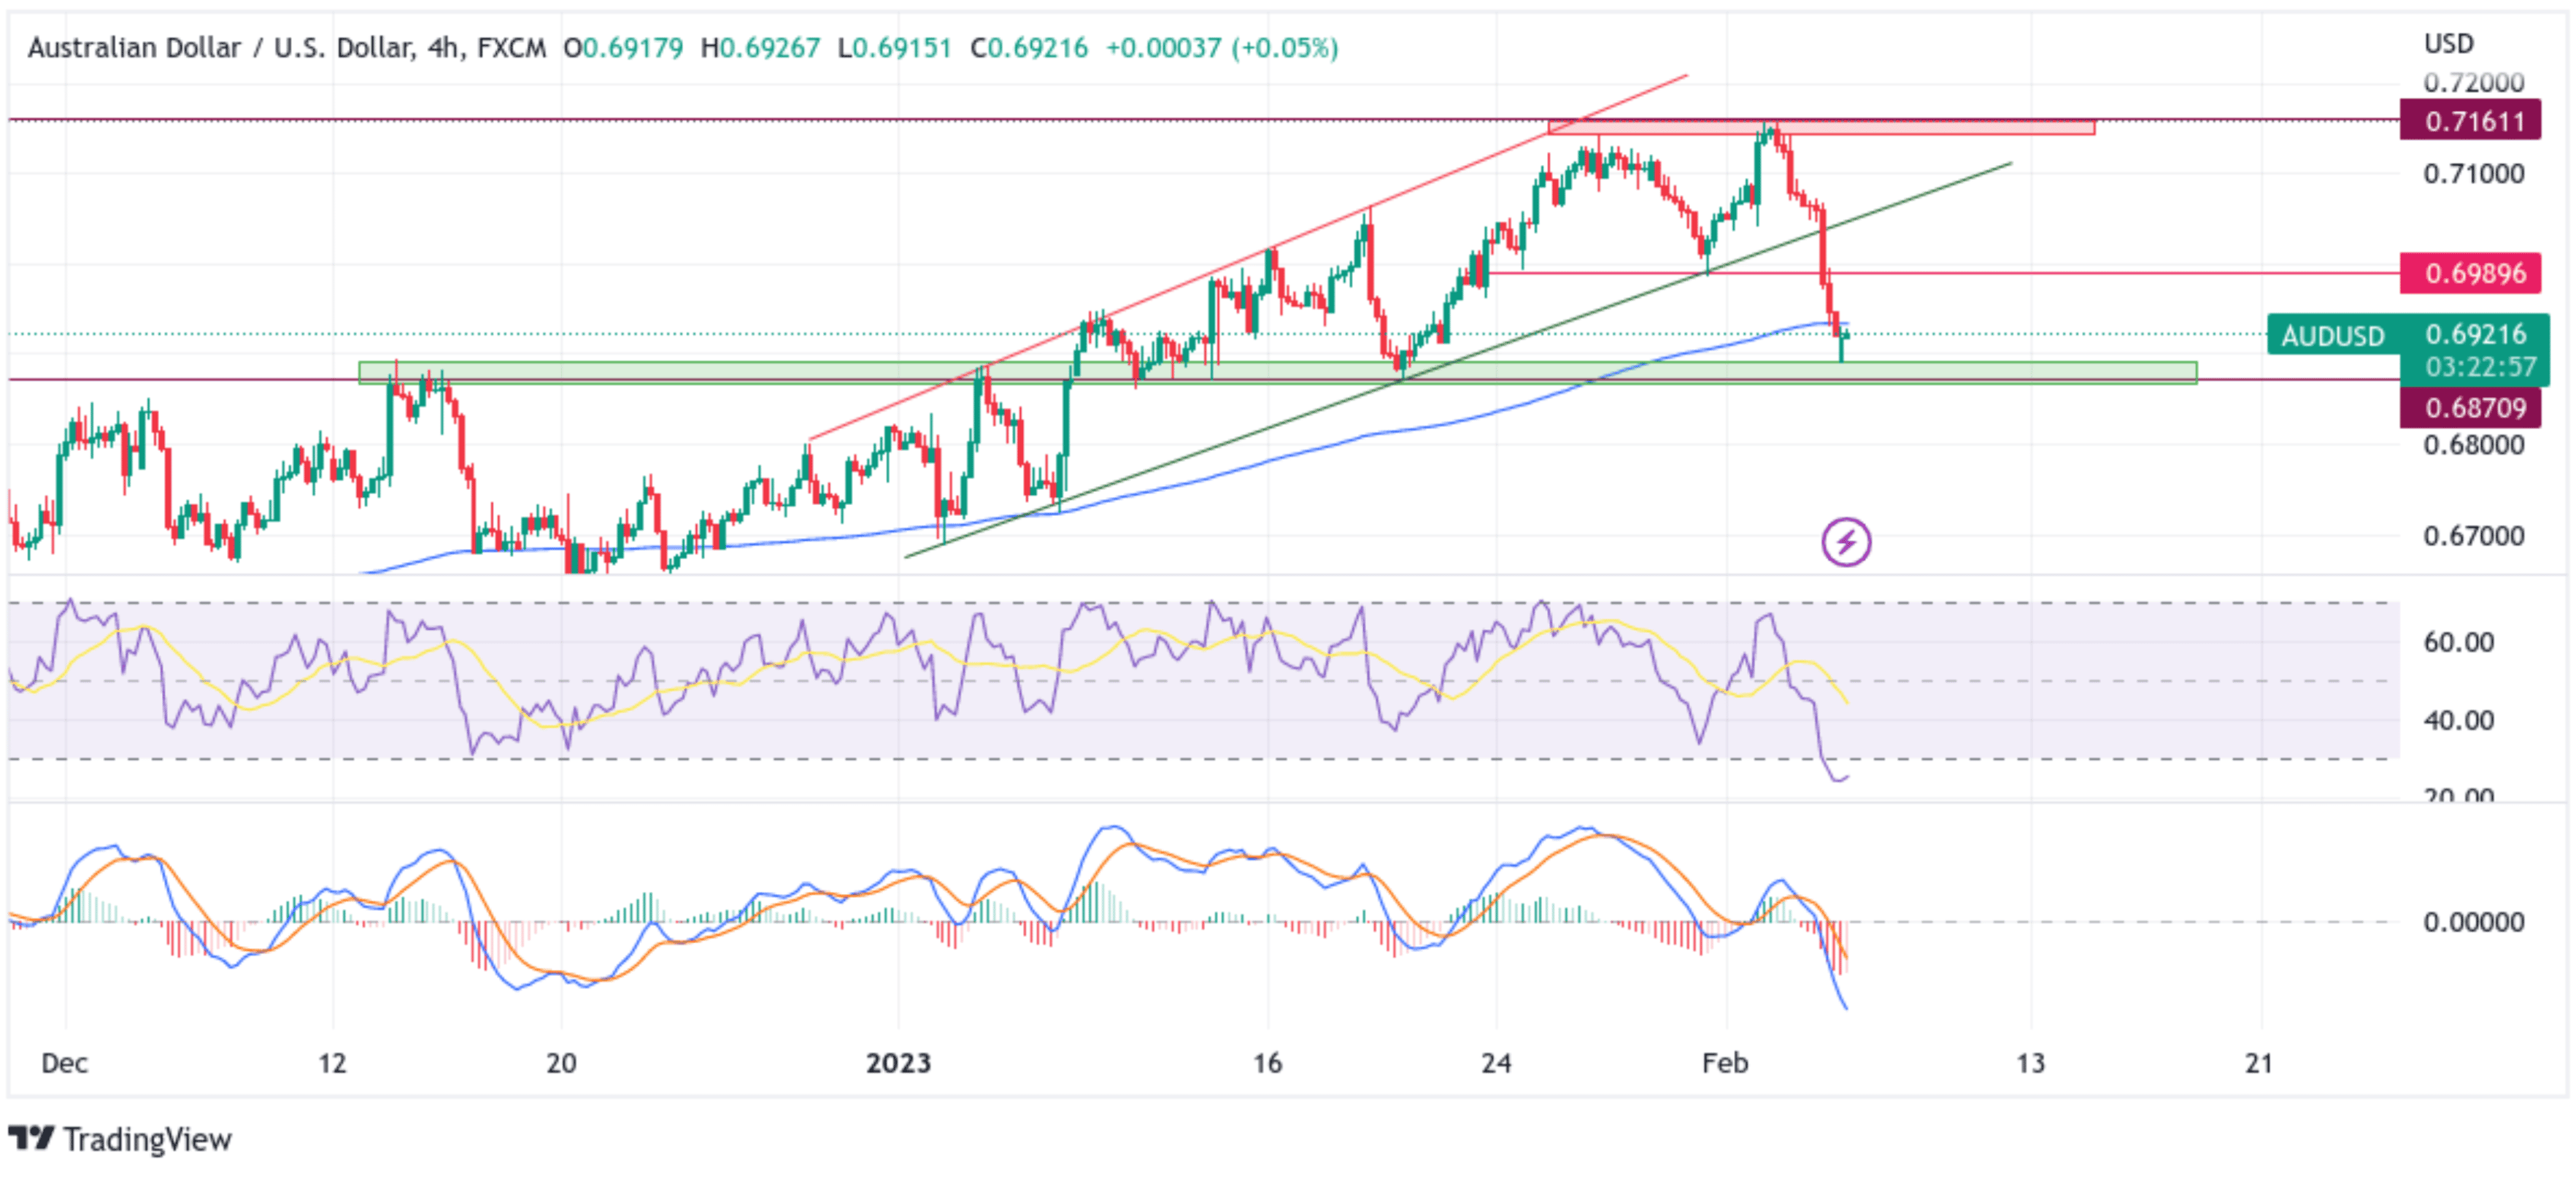This screenshot has width=2576, height=1181.
Task: Click the RSI 60.00 scale value
Action: (x=2459, y=642)
